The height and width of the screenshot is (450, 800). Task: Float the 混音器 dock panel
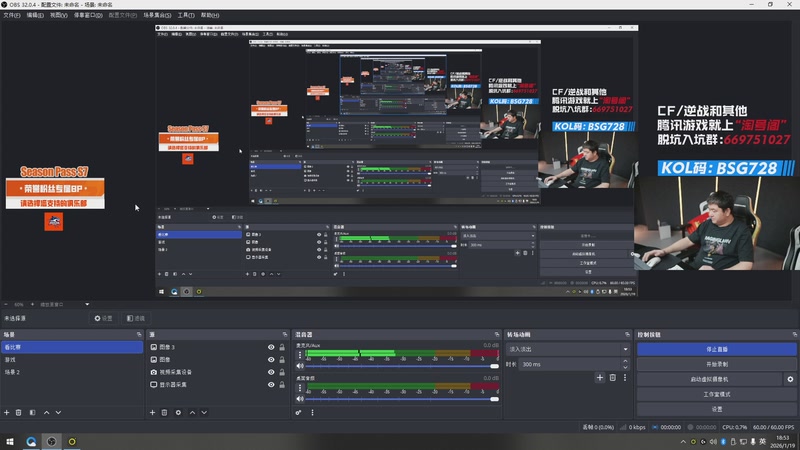[497, 335]
